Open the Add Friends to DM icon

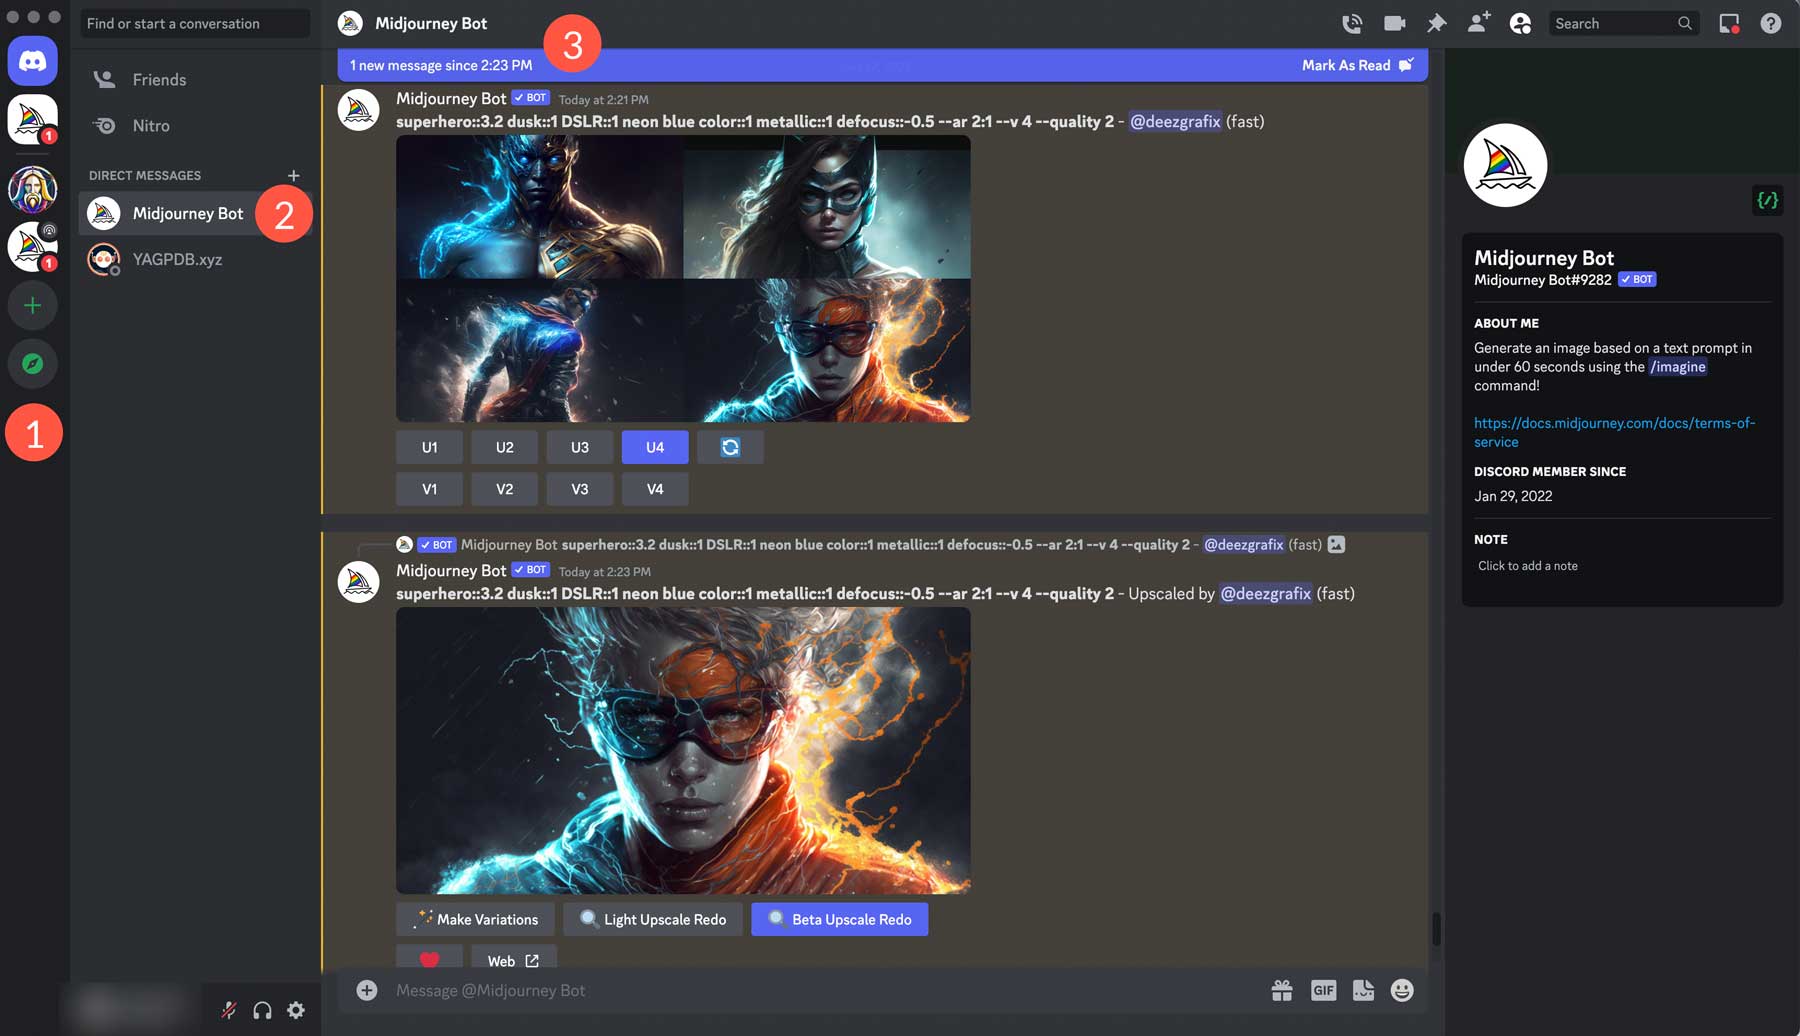[x=1478, y=22]
